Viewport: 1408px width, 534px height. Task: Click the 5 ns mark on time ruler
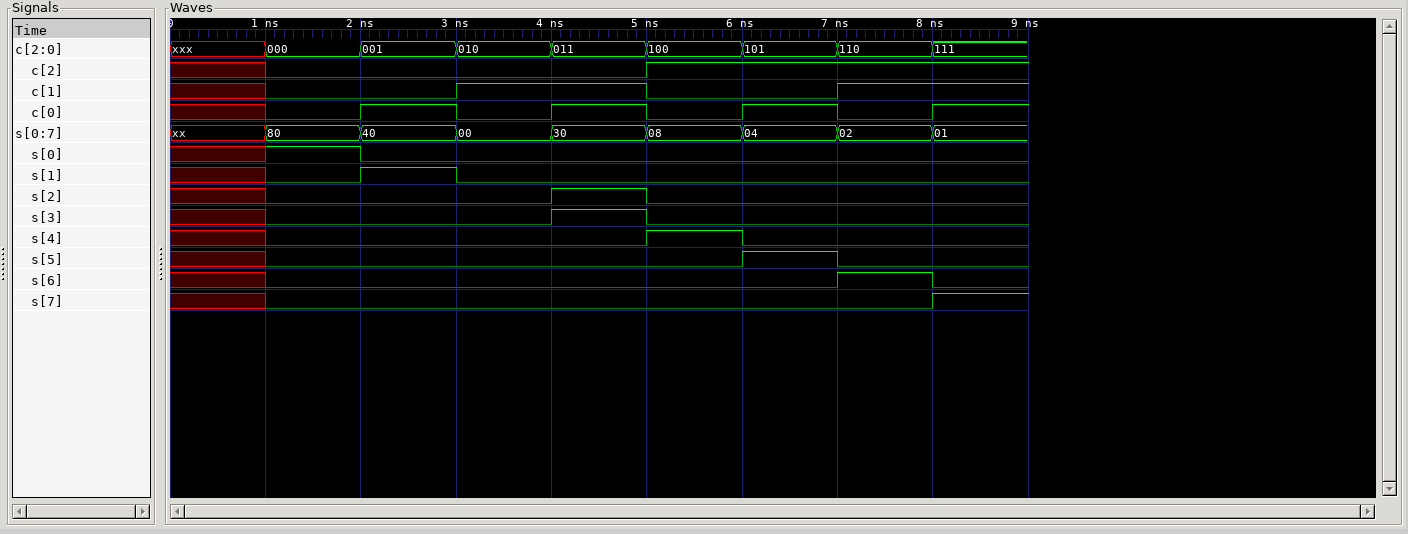coord(646,23)
